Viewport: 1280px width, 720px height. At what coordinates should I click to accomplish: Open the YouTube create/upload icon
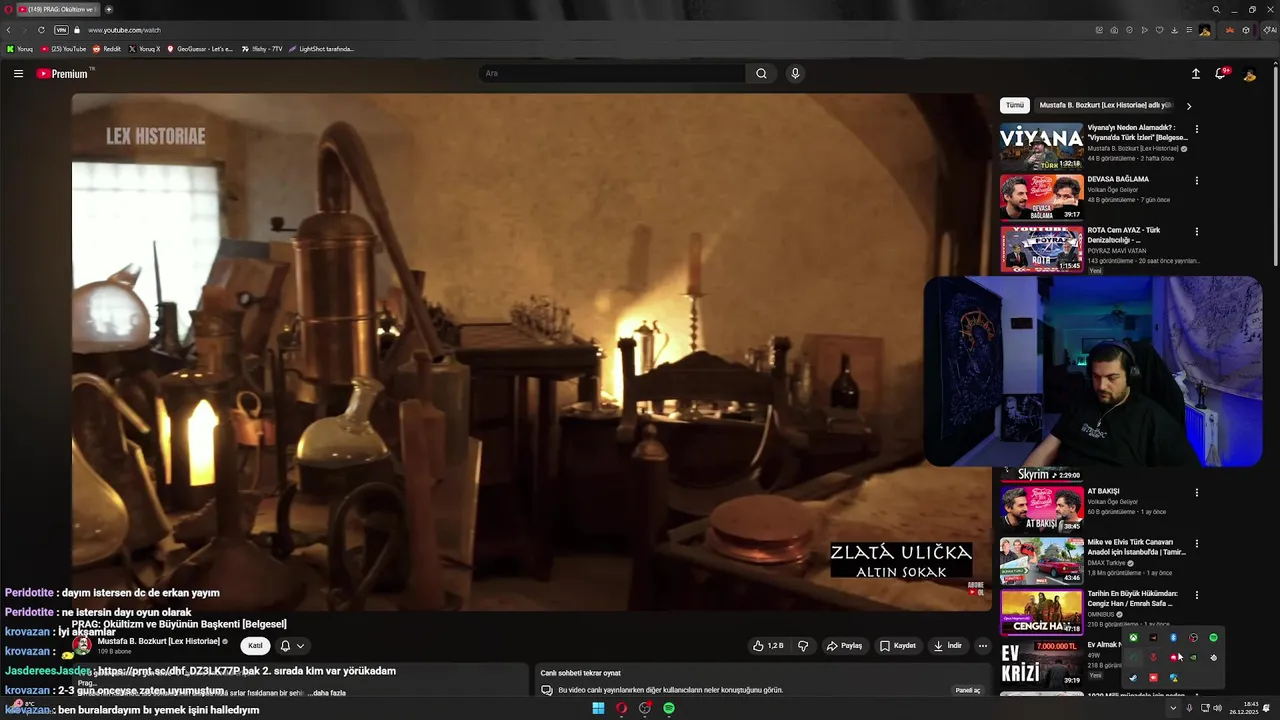coord(1195,73)
